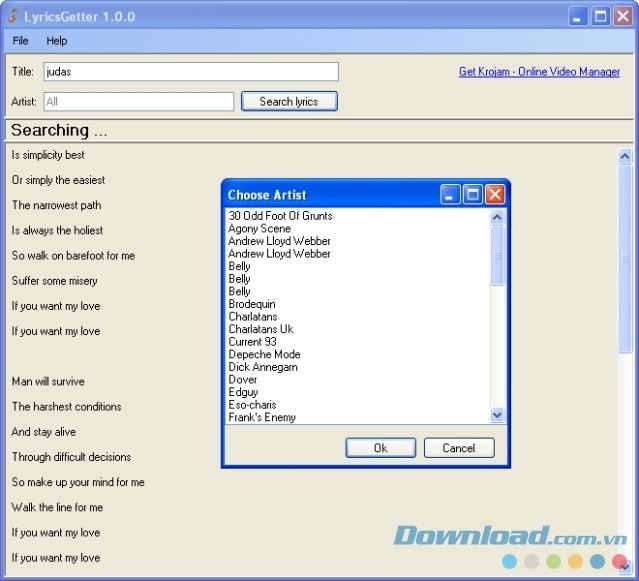Focus the Artist text field
This screenshot has width=639, height=581.
(138, 101)
